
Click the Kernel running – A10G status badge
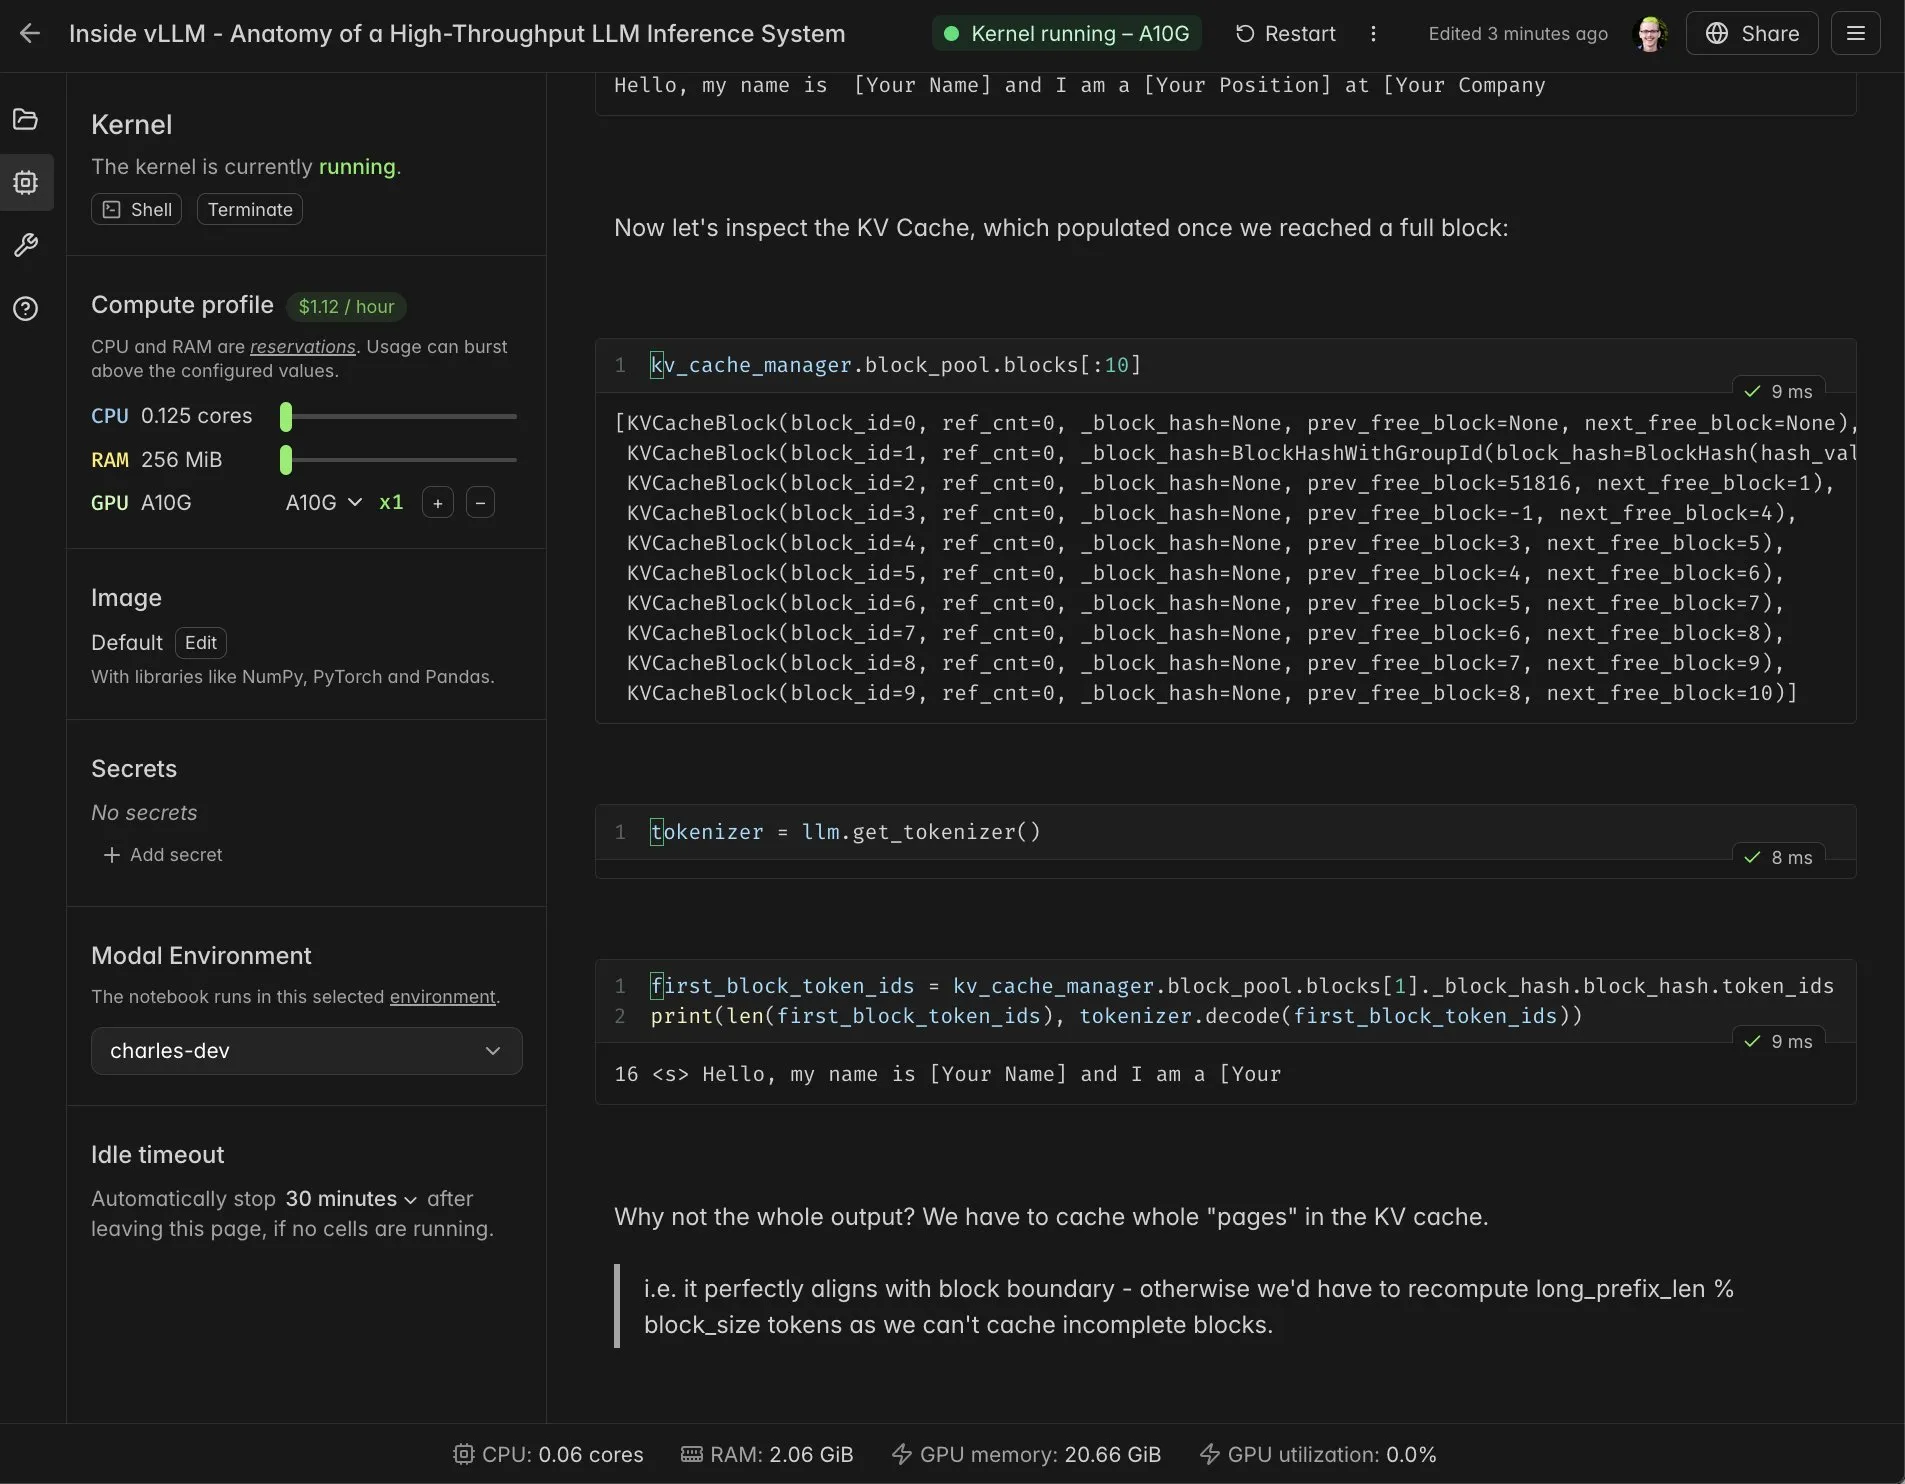click(x=1067, y=33)
